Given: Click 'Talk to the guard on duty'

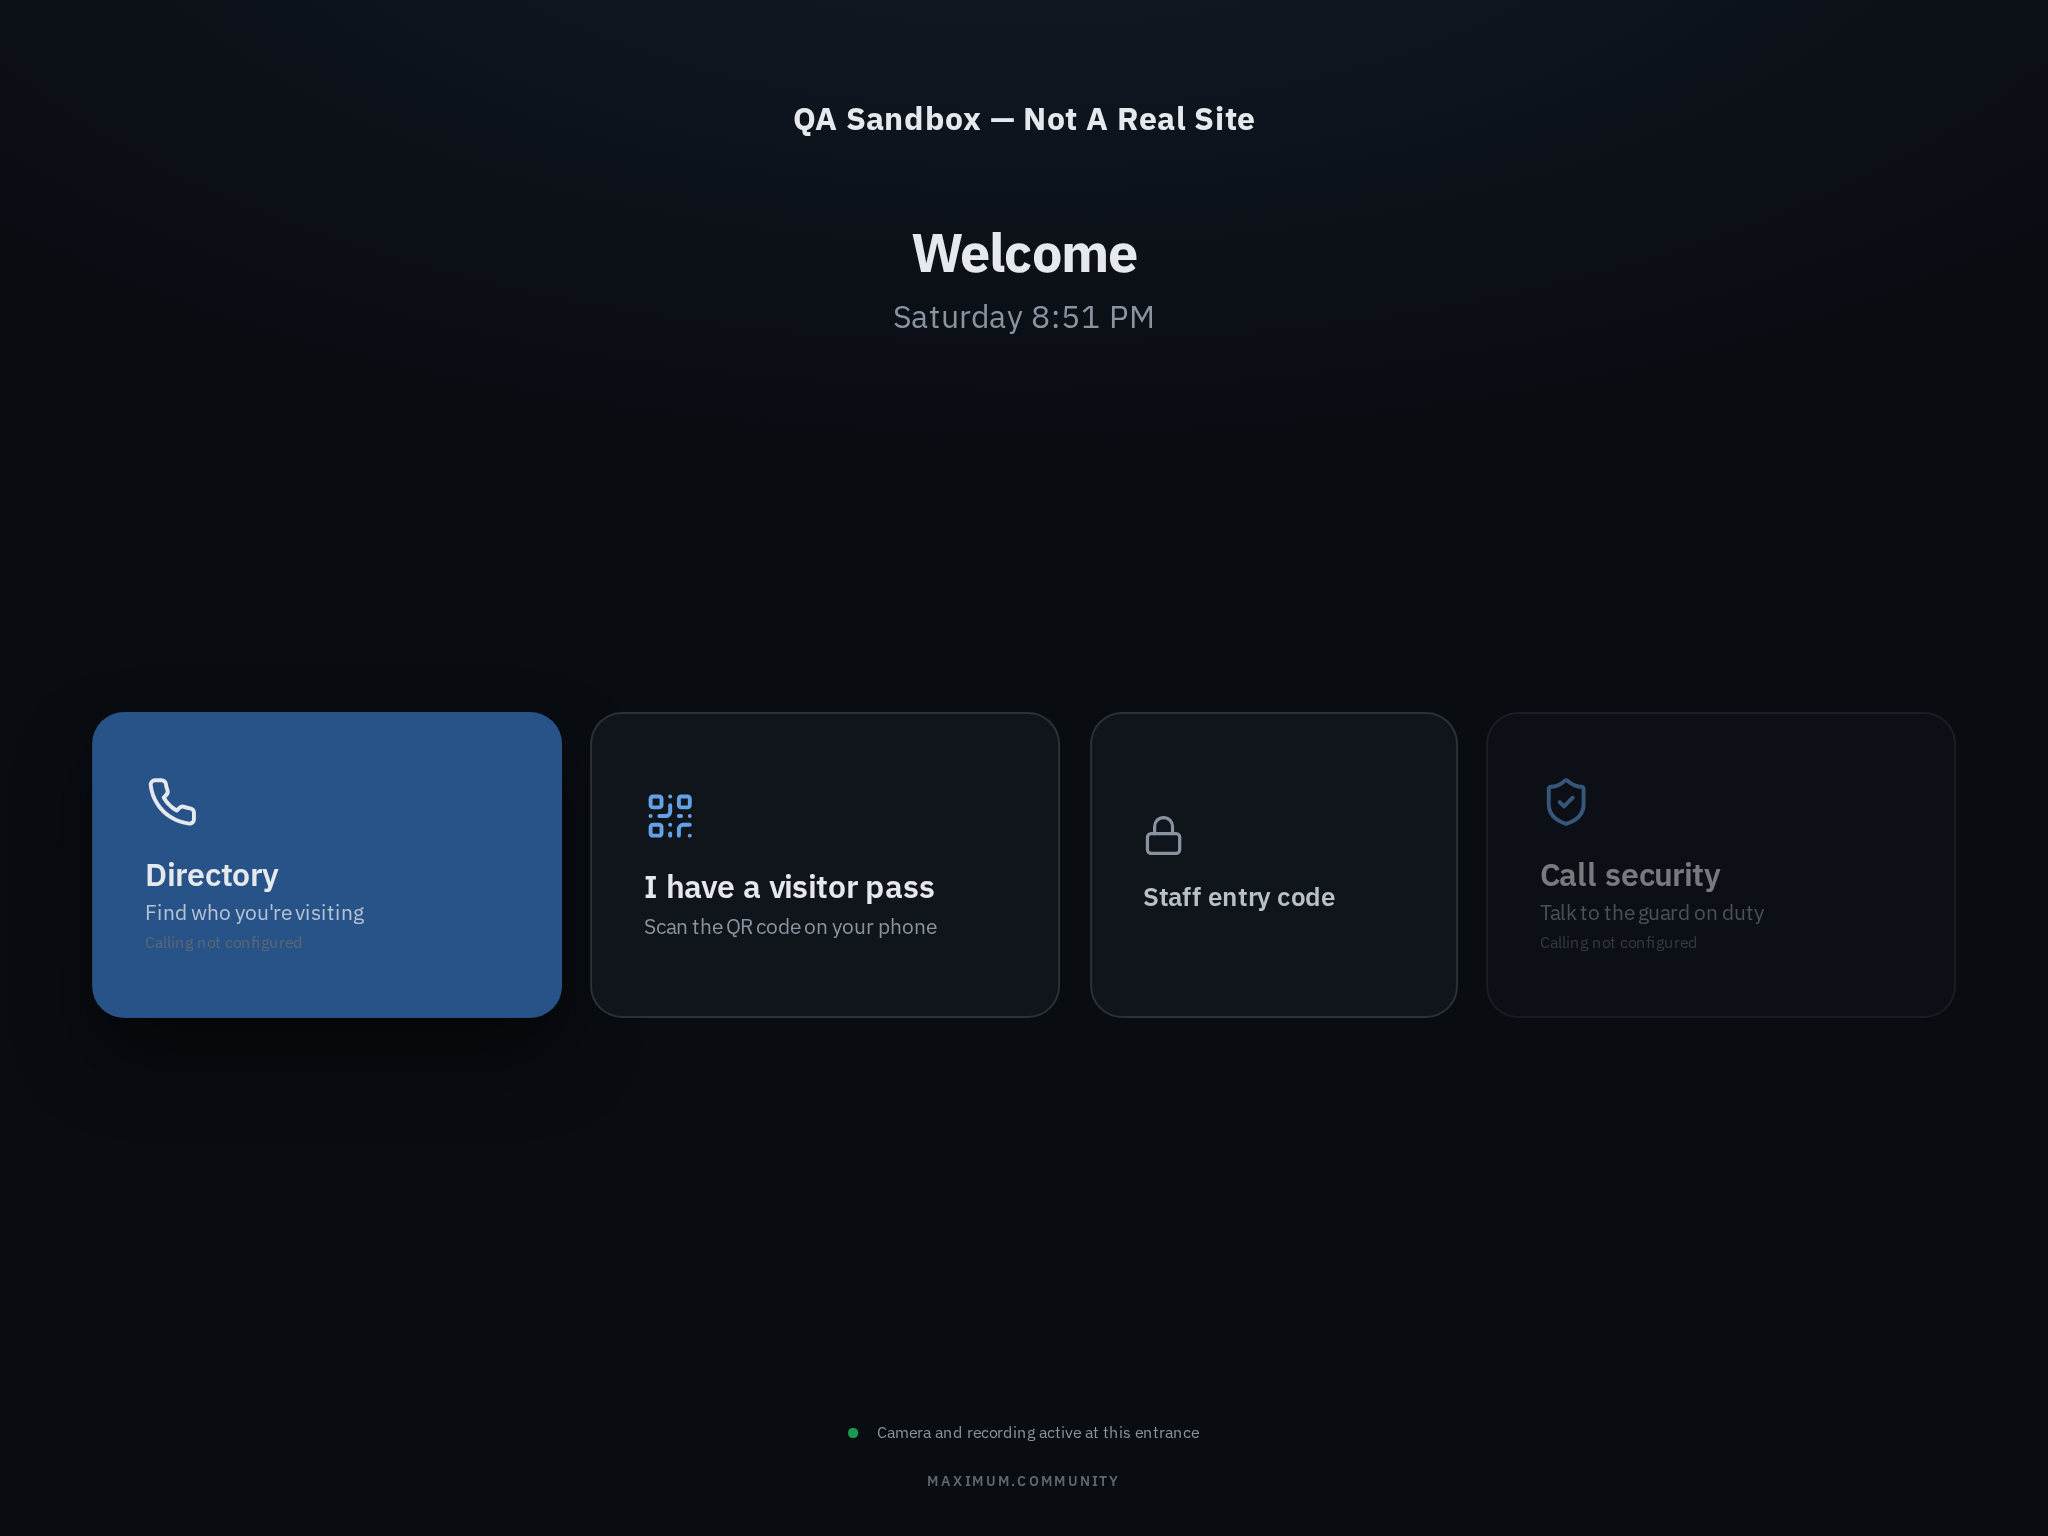Looking at the screenshot, I should (x=1652, y=913).
